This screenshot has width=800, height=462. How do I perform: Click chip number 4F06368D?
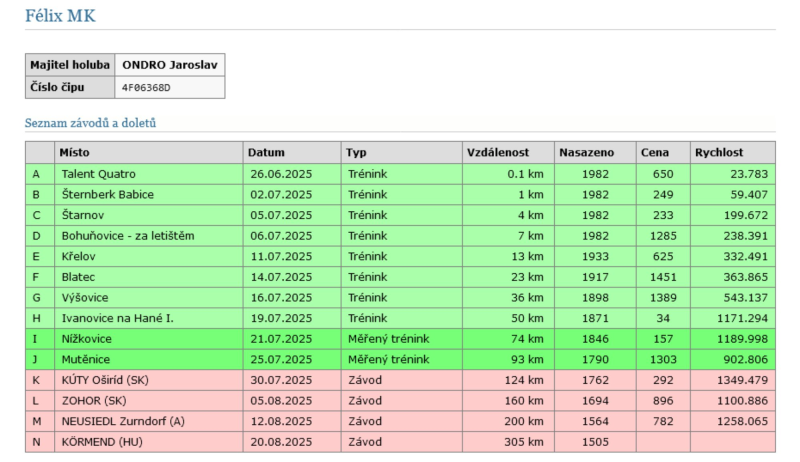[146, 87]
